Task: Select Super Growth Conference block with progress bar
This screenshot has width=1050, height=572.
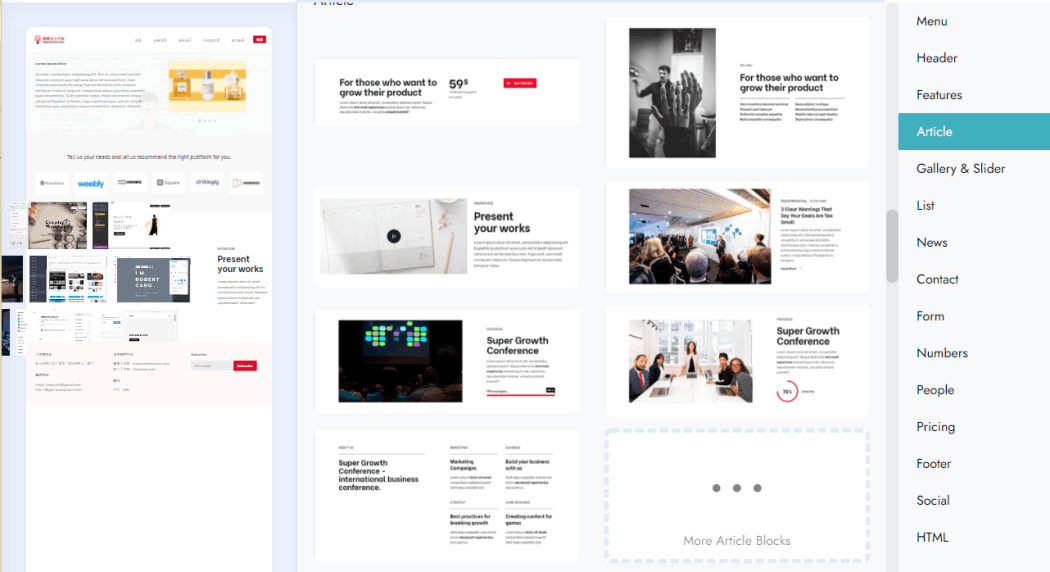Action: pos(447,360)
